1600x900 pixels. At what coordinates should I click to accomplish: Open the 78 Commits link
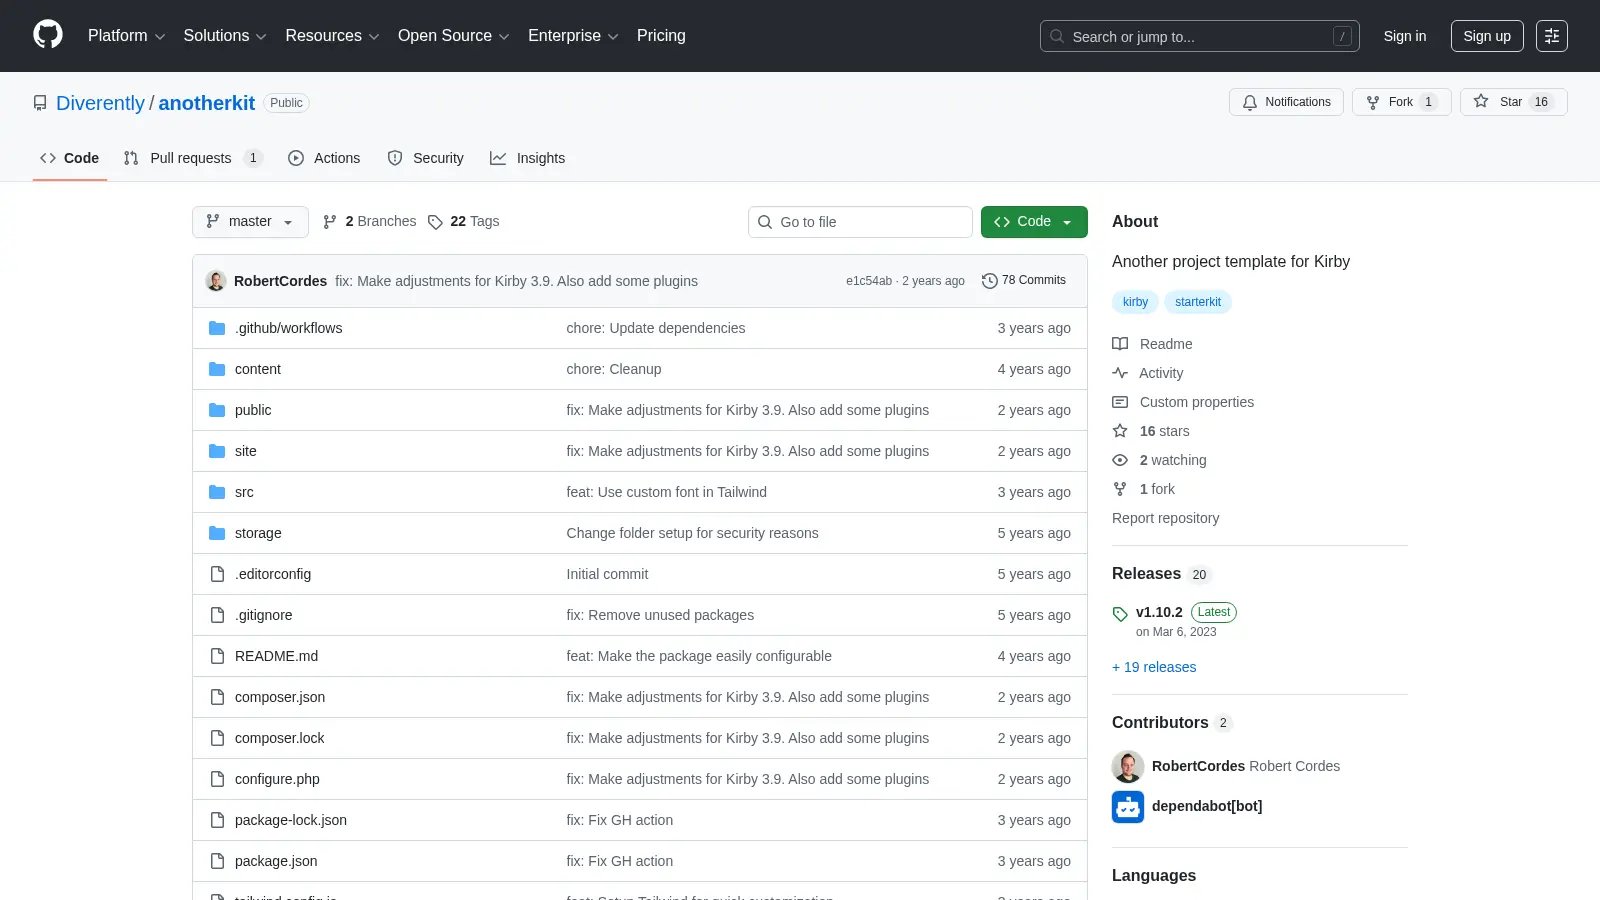[x=1024, y=281]
